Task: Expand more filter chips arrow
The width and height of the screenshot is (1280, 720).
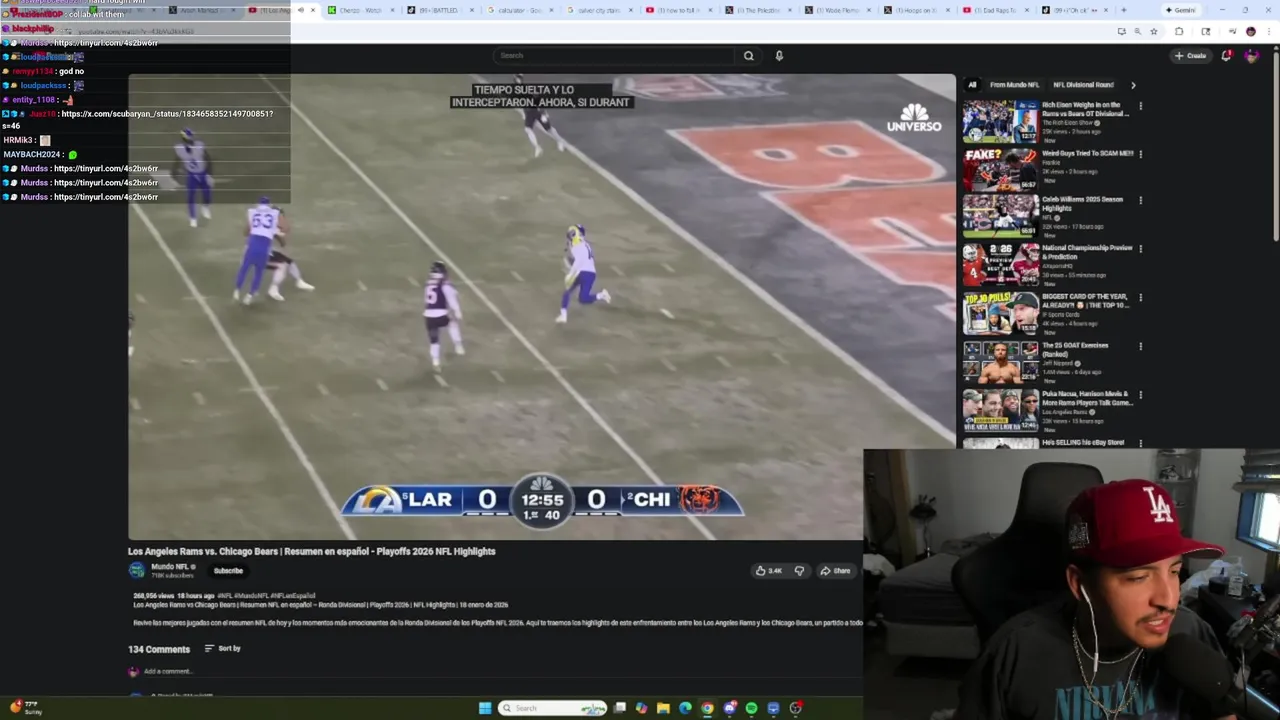Action: (1133, 85)
